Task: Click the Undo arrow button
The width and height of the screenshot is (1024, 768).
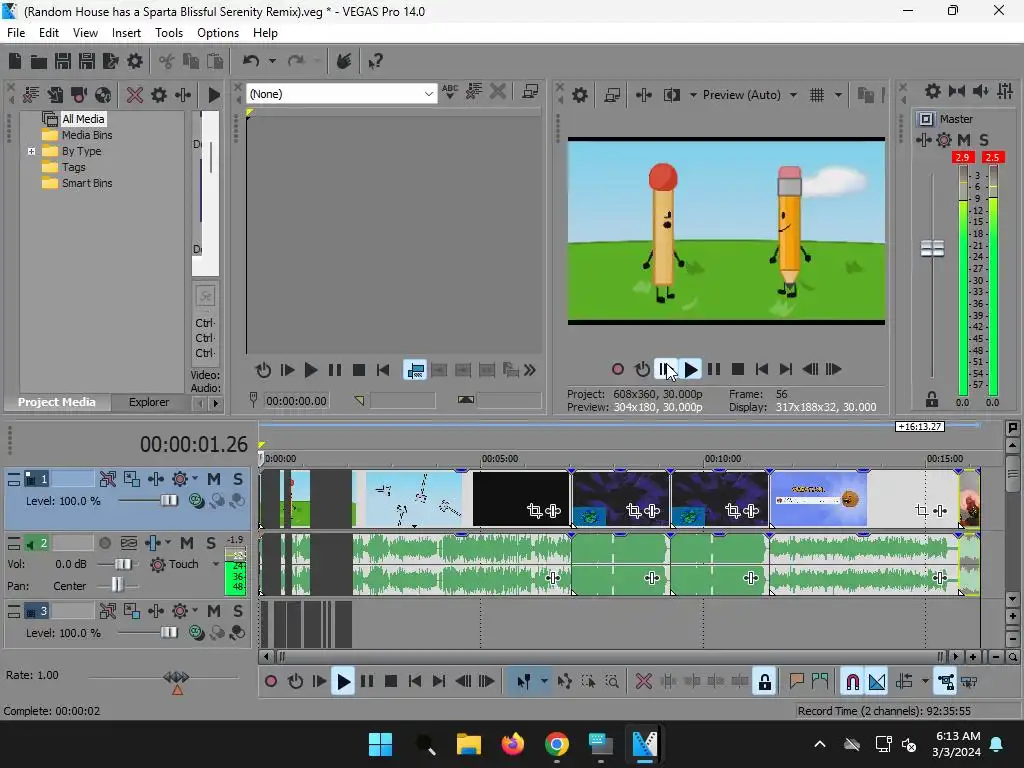Action: pos(251,61)
